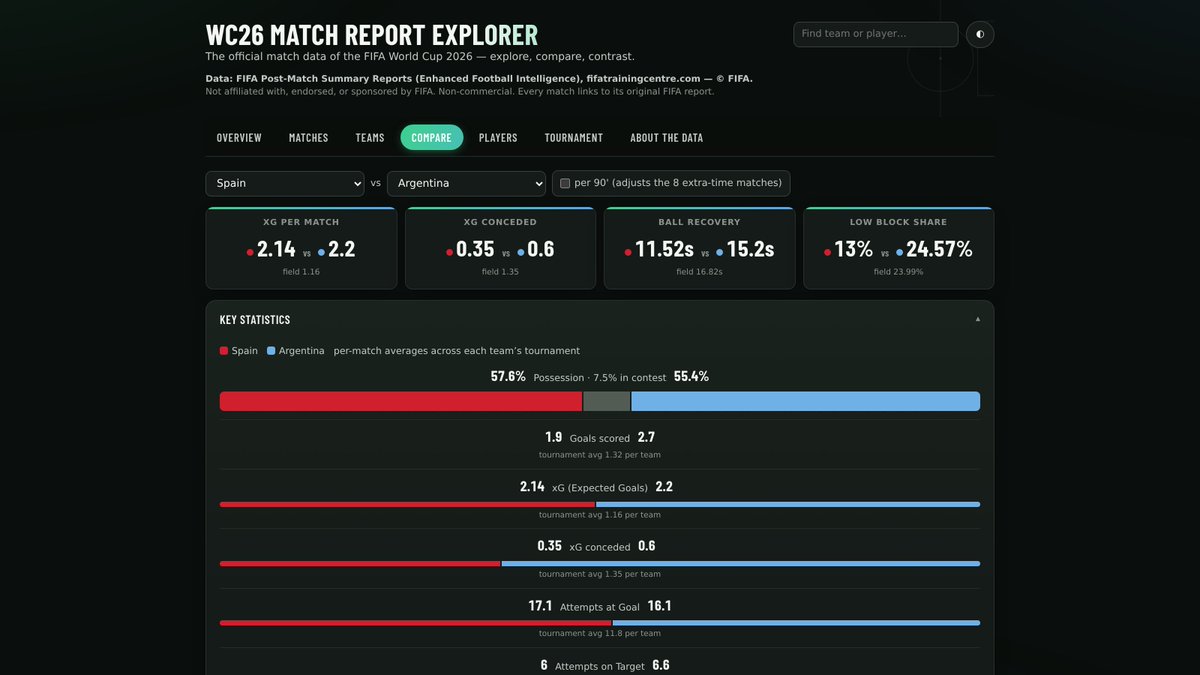Click the grey in-contest possession segment
The height and width of the screenshot is (675, 1200).
click(x=607, y=401)
